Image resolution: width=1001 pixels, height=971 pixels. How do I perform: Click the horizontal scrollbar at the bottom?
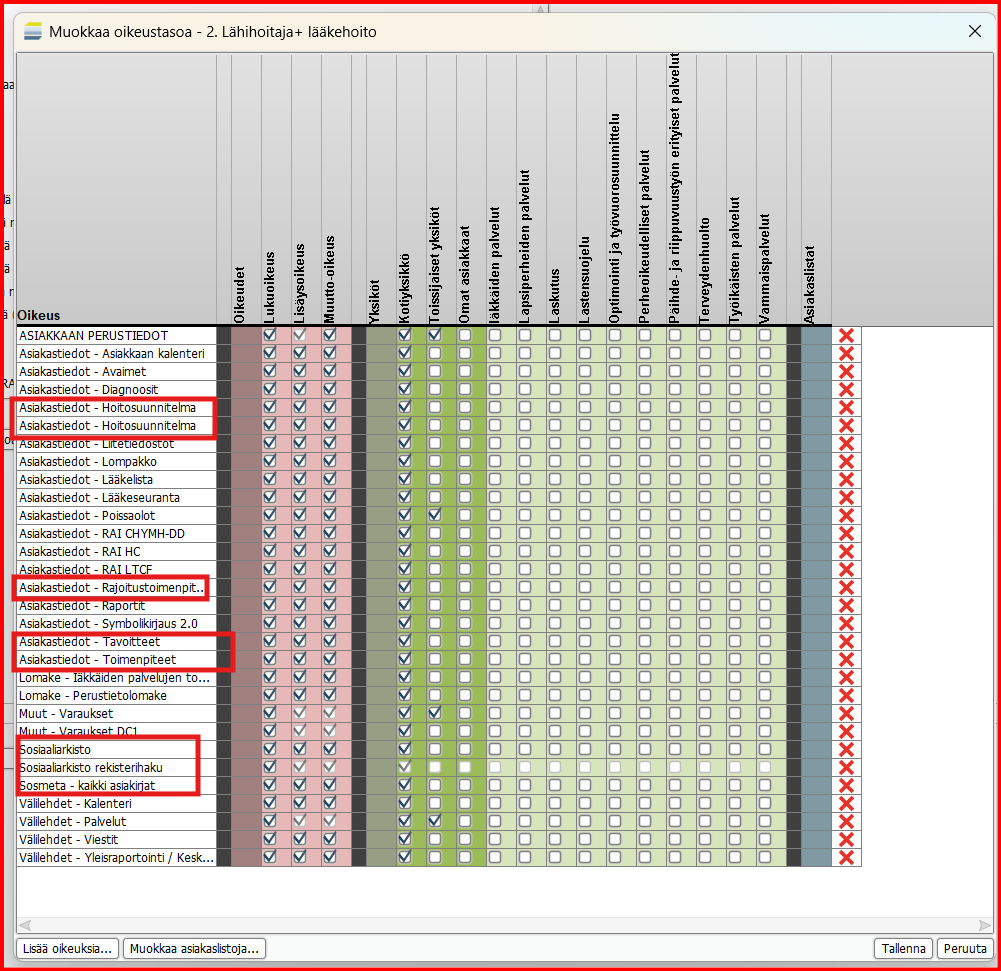[x=500, y=925]
